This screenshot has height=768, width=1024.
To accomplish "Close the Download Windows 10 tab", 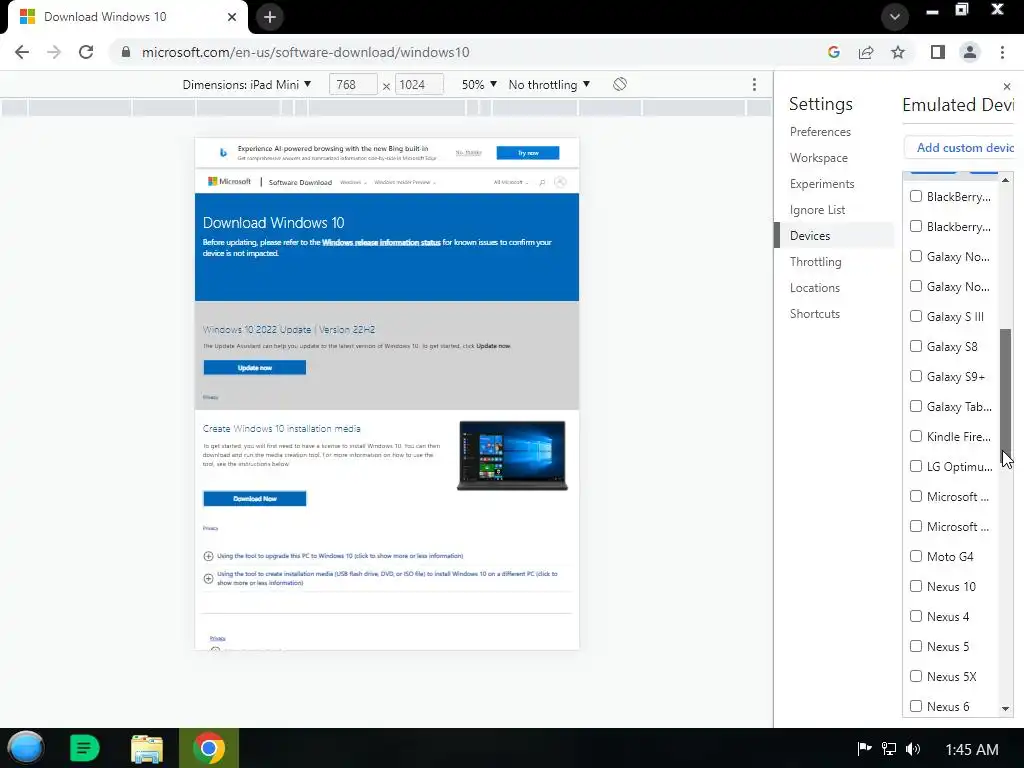I will pos(232,17).
